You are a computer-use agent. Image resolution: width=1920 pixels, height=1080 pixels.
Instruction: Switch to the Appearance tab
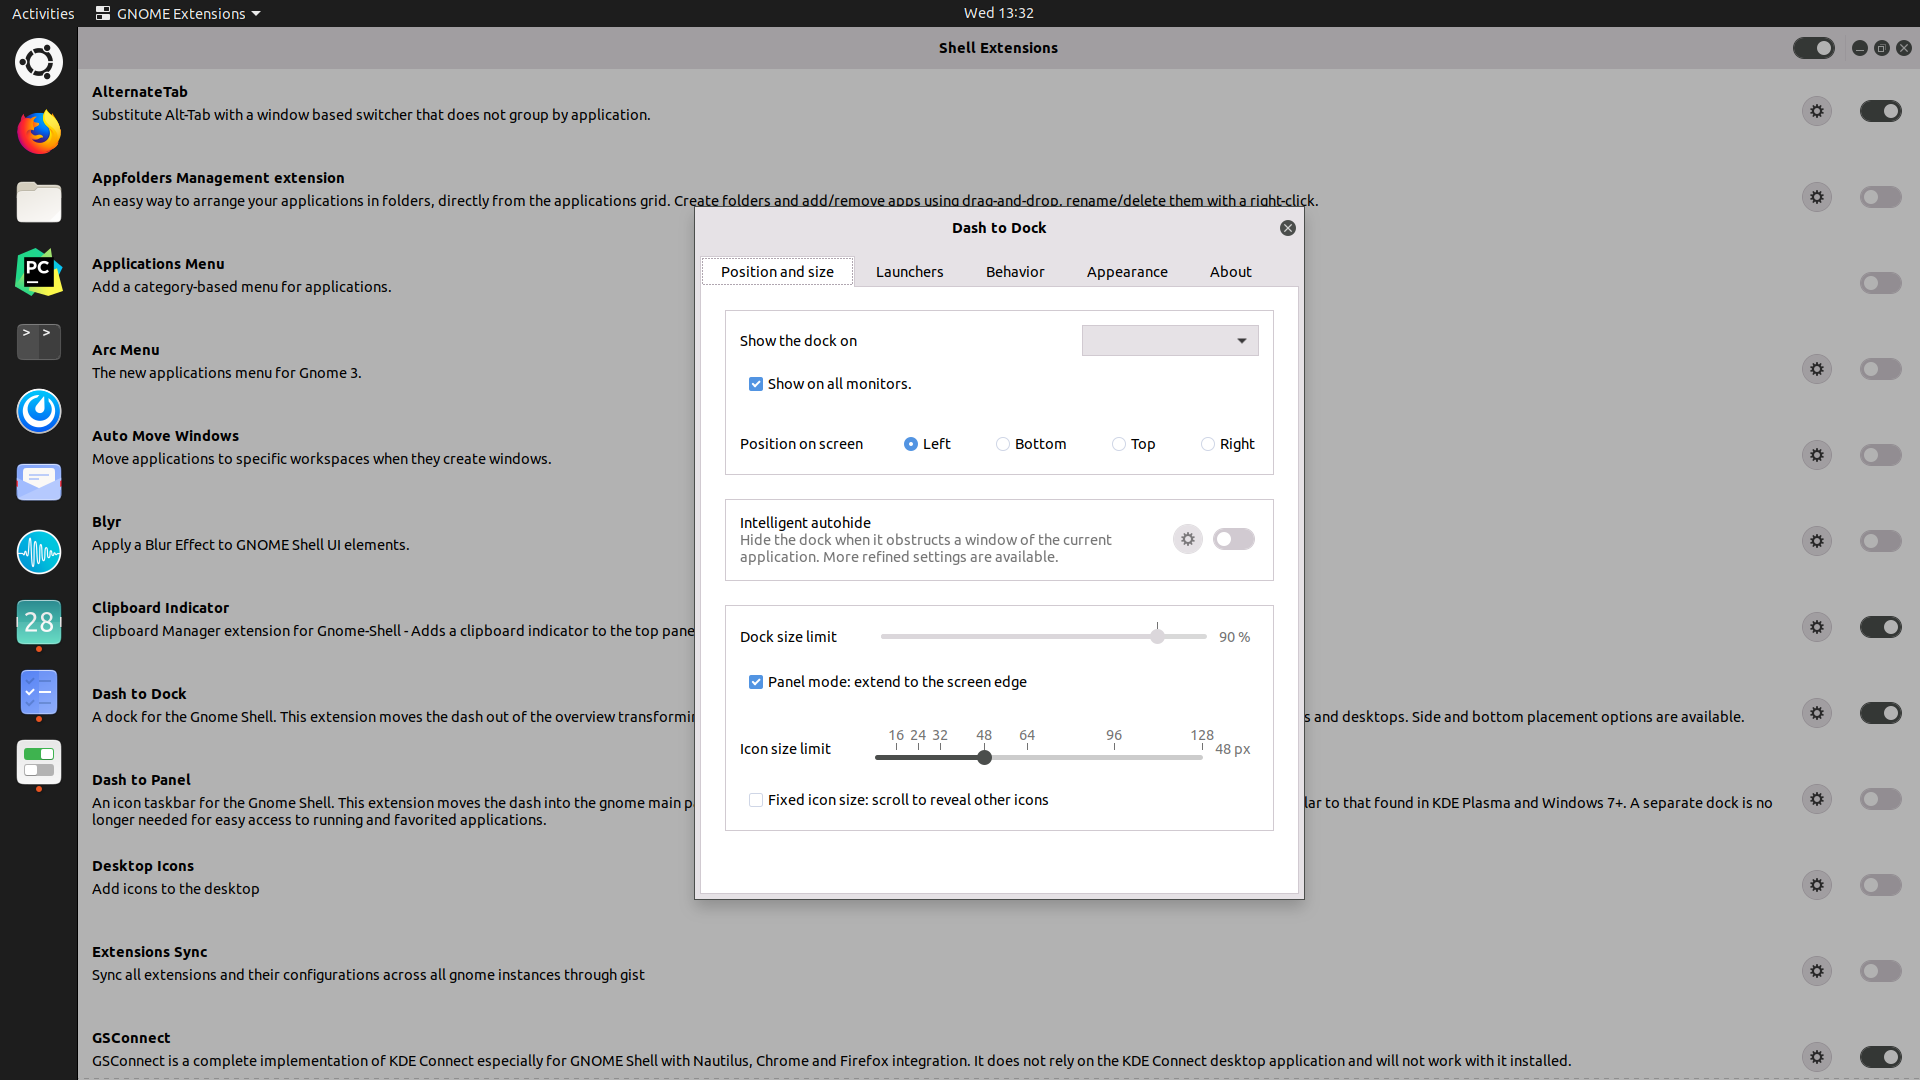click(1127, 272)
